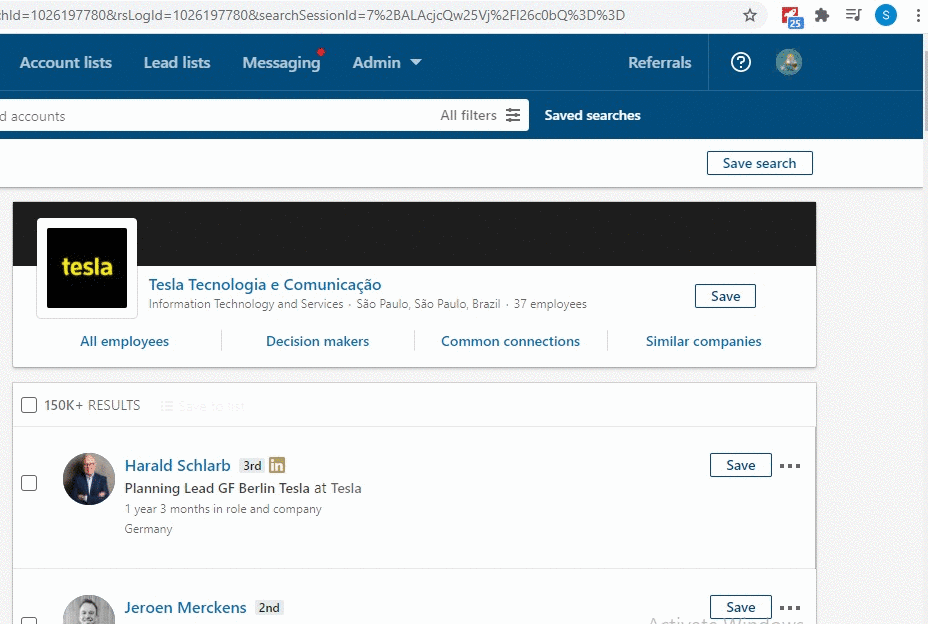Save lead Harald Schlarb
The width and height of the screenshot is (928, 624).
click(740, 465)
